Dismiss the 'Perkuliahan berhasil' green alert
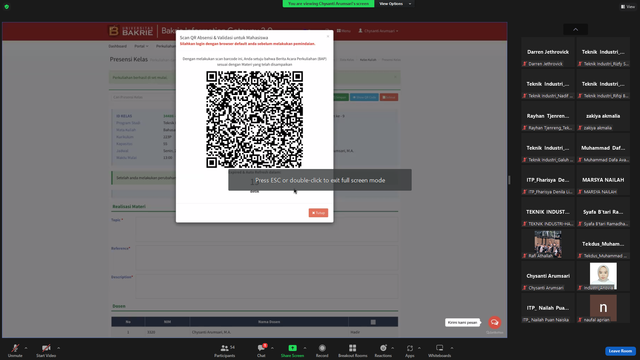This screenshot has height=360, width=640. click(395, 77)
